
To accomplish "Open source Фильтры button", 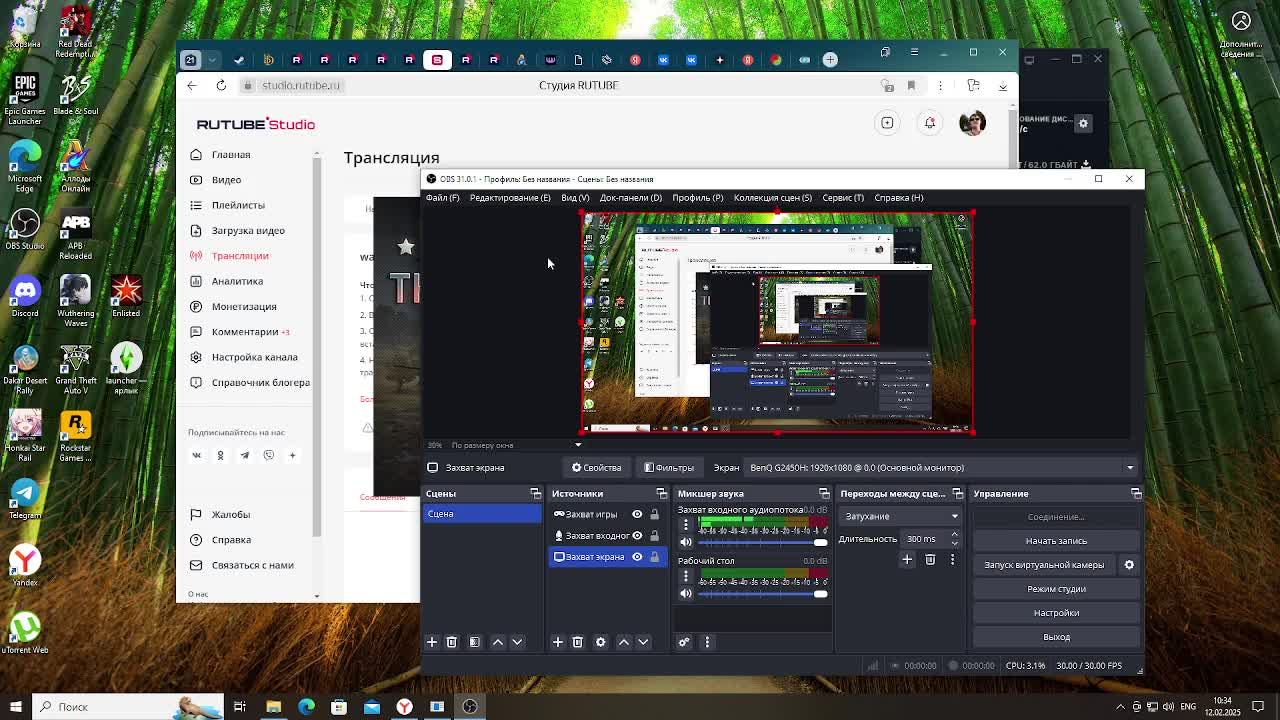I will pyautogui.click(x=669, y=468).
